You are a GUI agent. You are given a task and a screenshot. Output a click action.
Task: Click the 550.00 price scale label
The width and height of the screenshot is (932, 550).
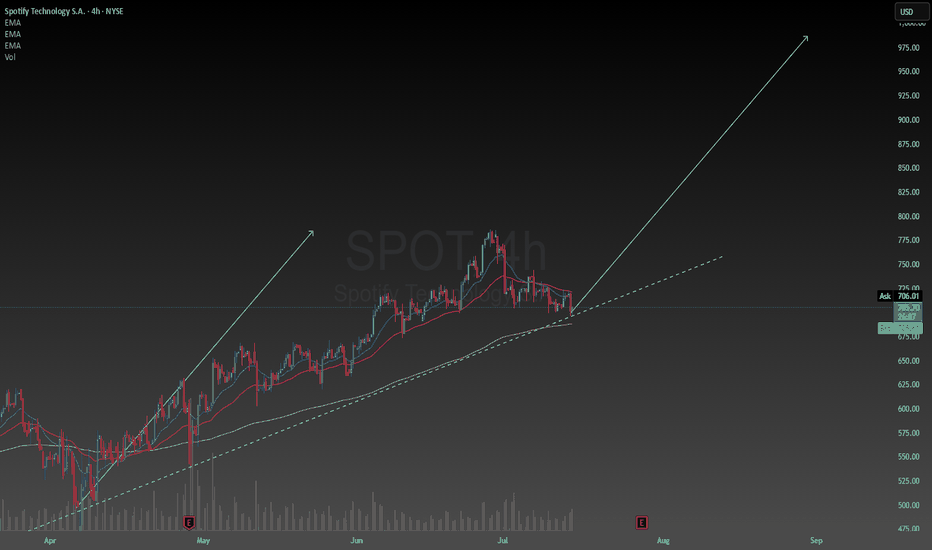point(908,457)
